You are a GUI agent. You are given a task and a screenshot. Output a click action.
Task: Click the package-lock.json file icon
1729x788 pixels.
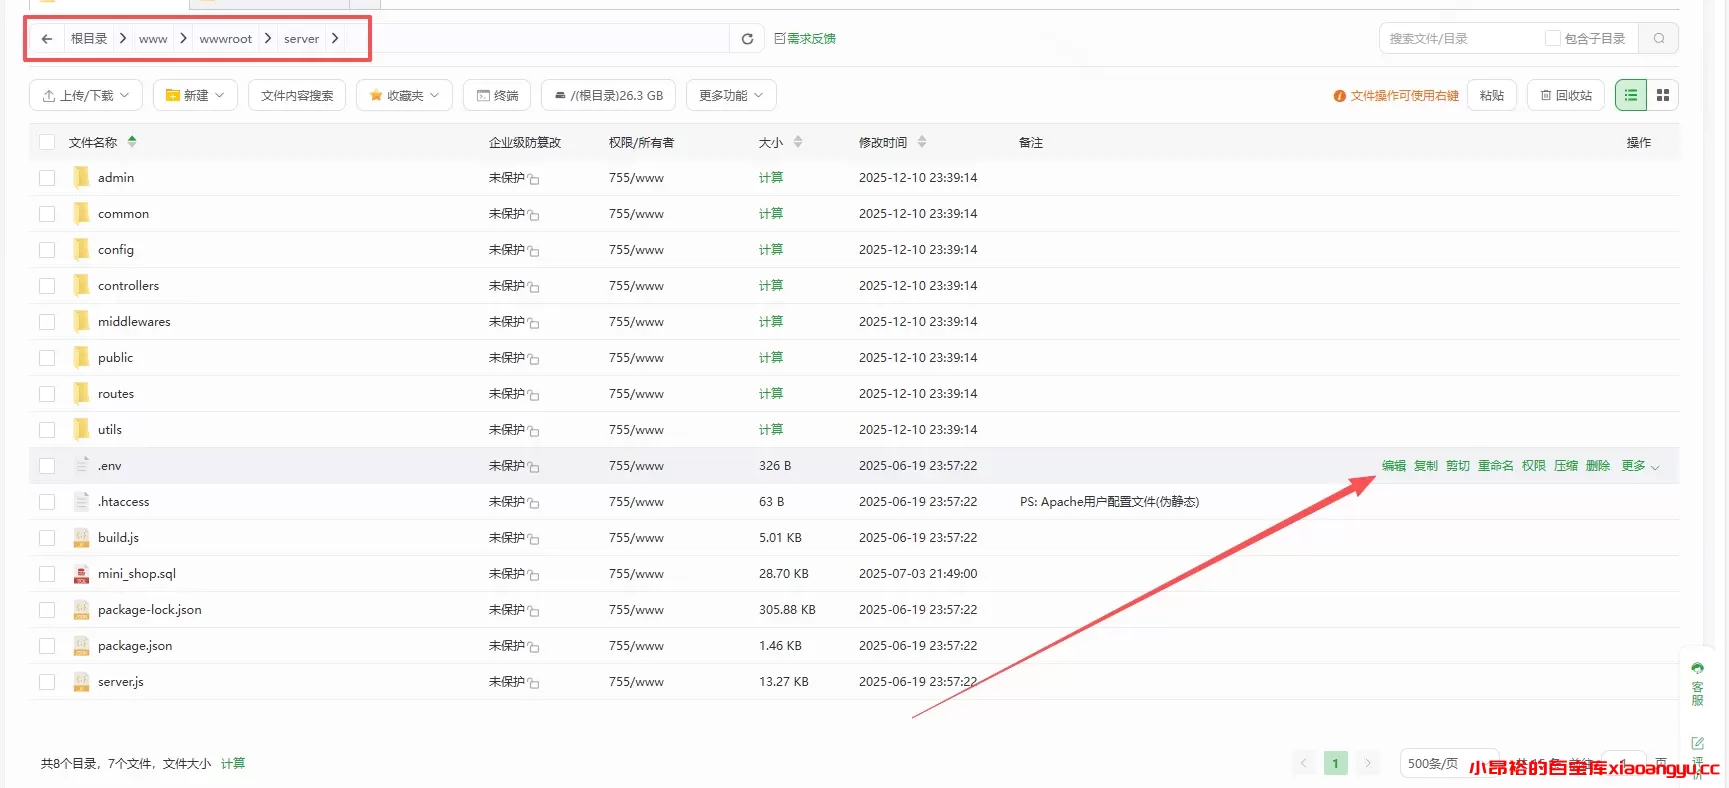click(81, 609)
